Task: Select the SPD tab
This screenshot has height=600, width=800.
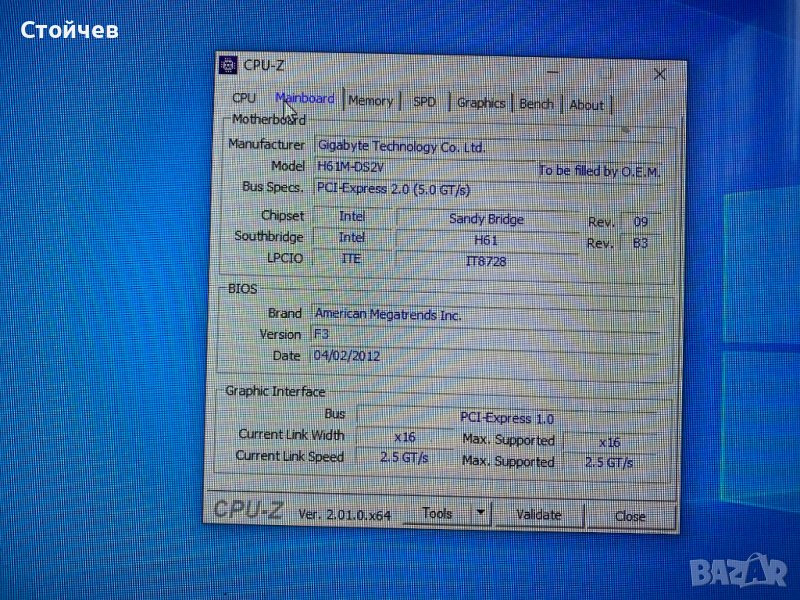Action: click(425, 102)
